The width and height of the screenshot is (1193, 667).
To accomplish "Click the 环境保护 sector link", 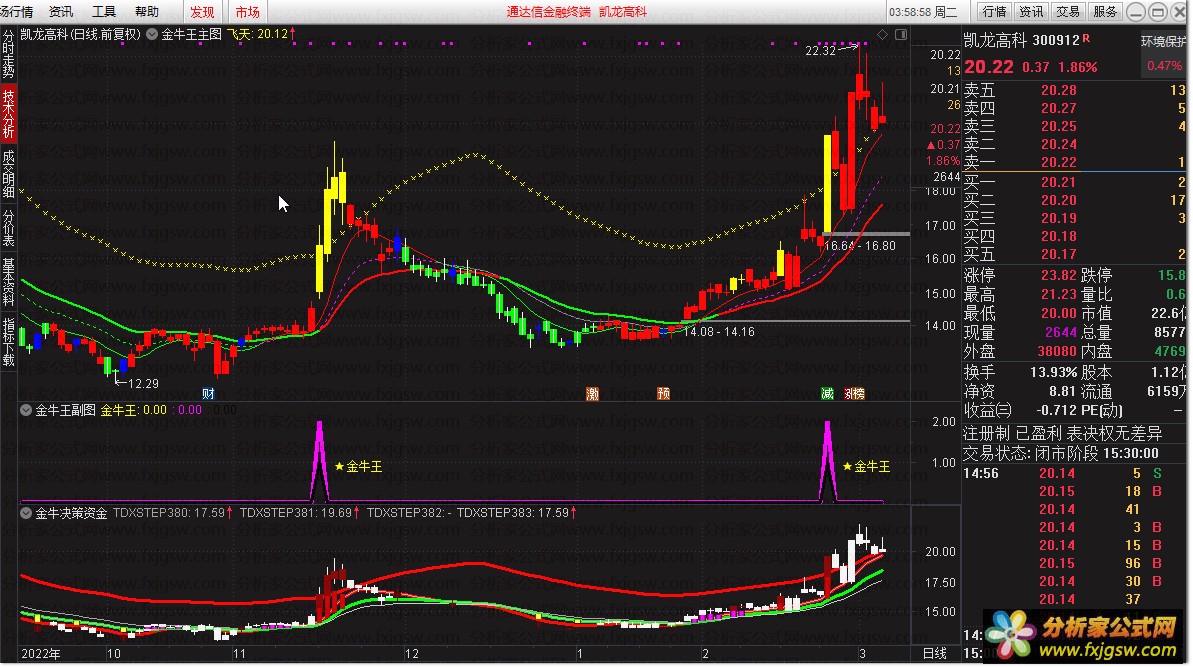I will click(1164, 41).
